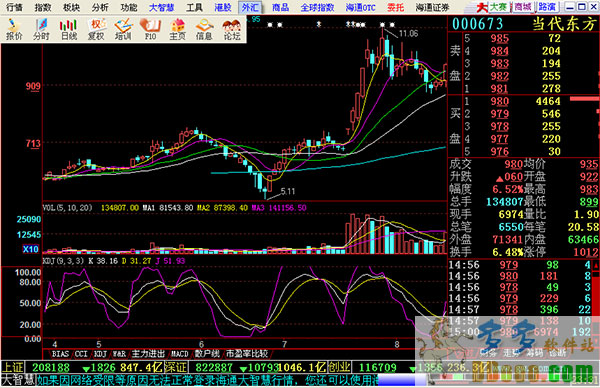
Task: Open the 分析 menu
Action: [x=100, y=7]
